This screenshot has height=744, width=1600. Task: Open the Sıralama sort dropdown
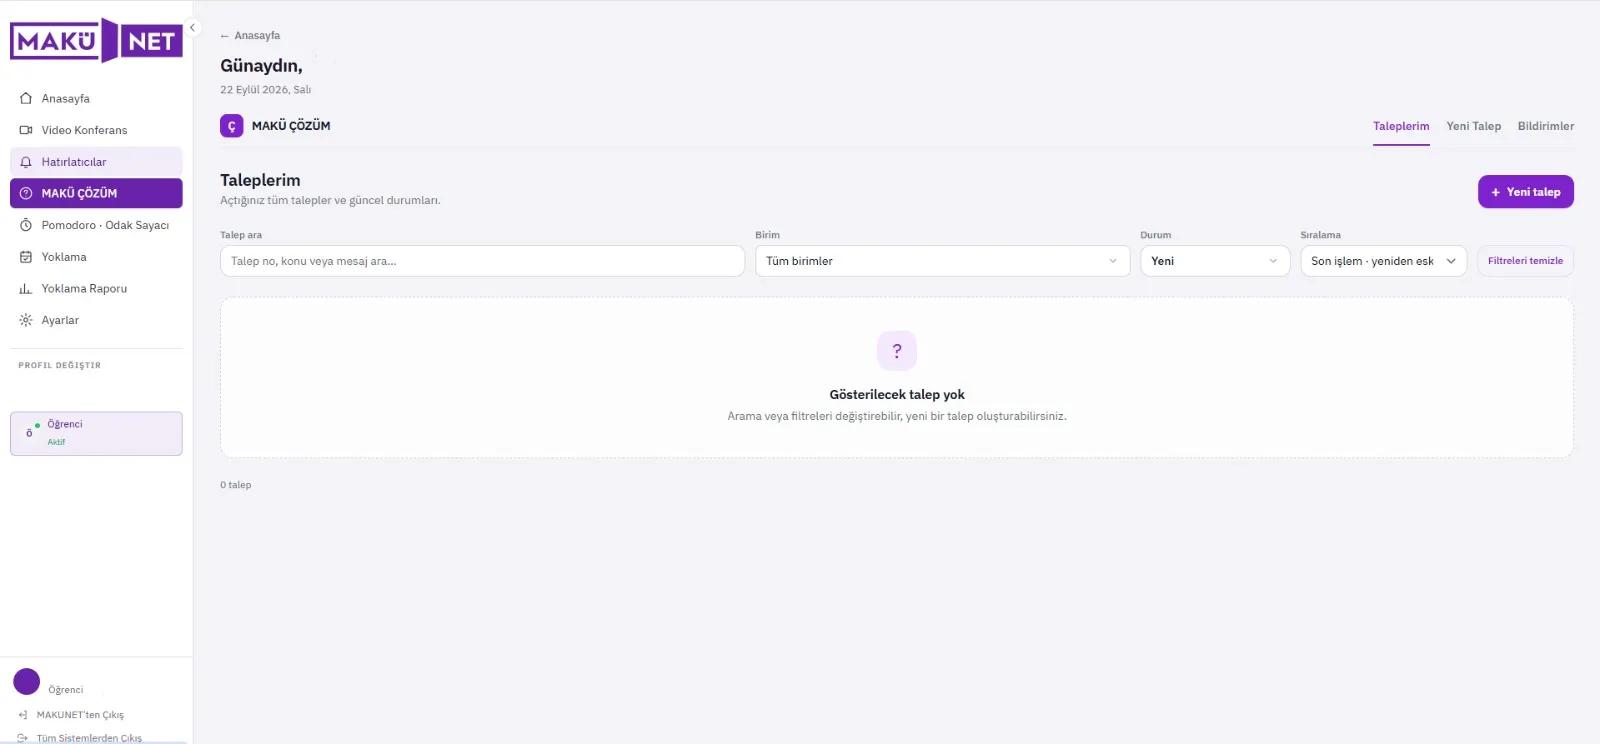1383,261
